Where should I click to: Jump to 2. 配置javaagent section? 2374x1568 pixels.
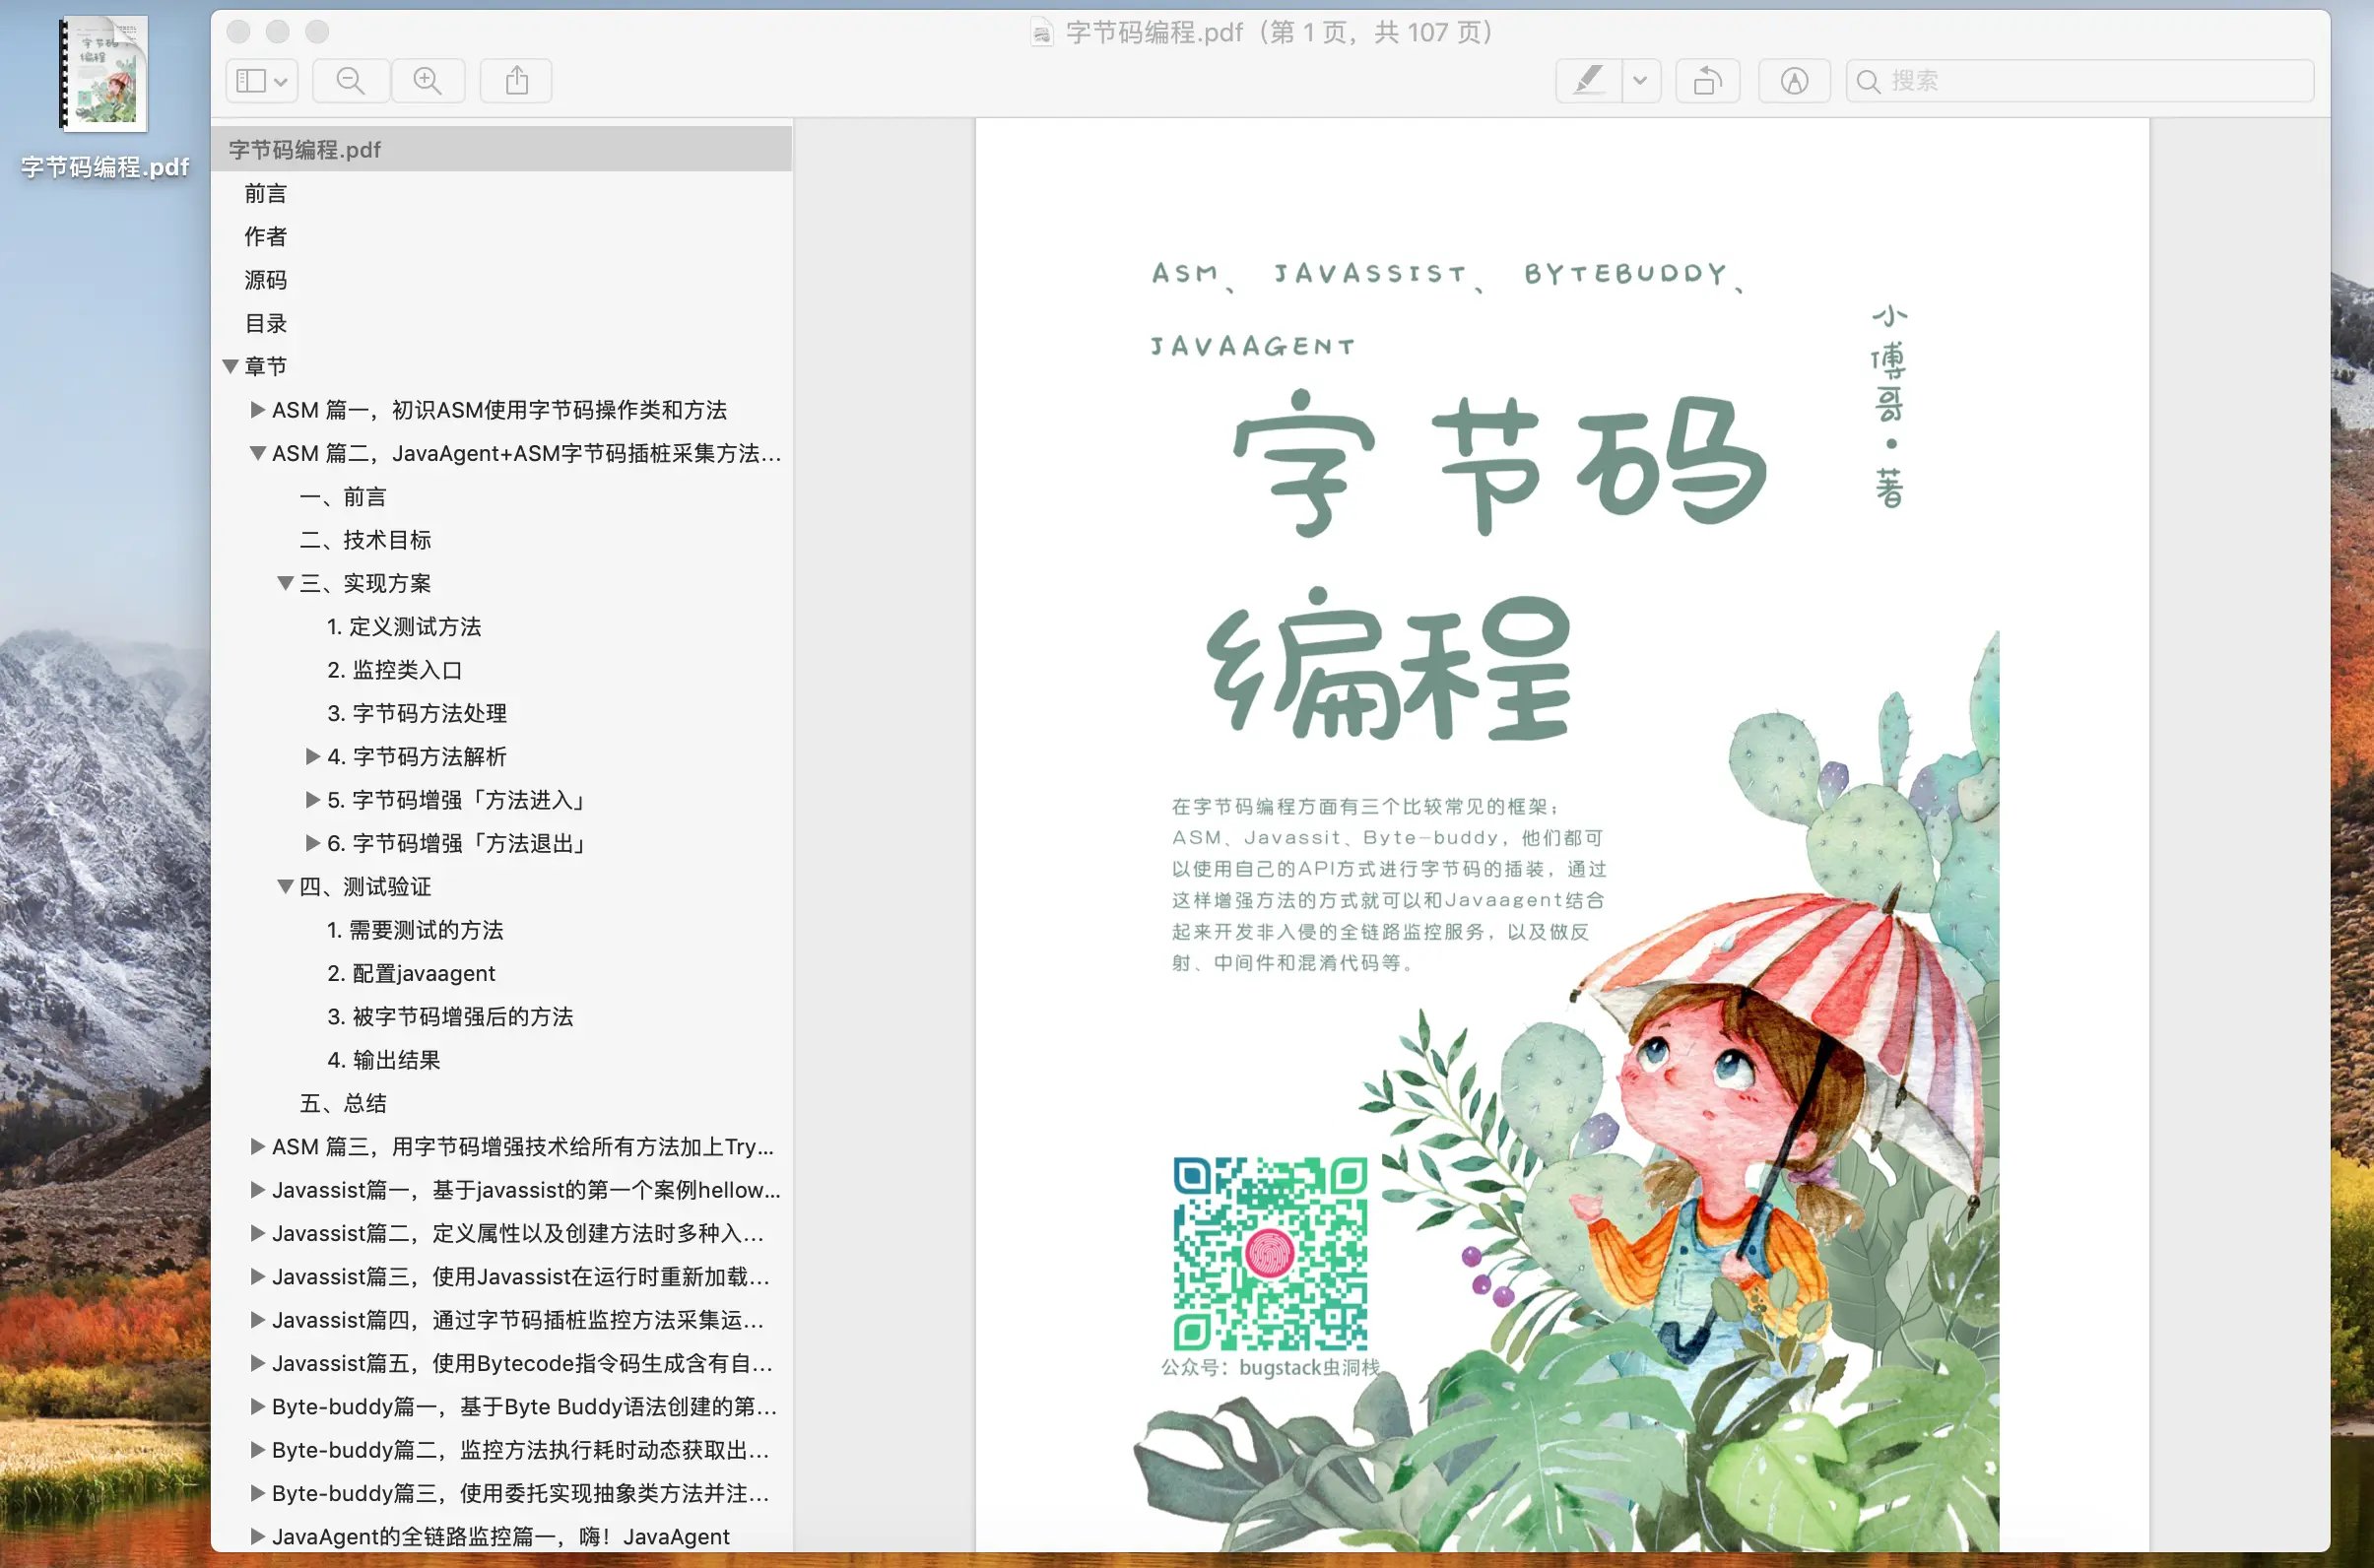click(411, 974)
